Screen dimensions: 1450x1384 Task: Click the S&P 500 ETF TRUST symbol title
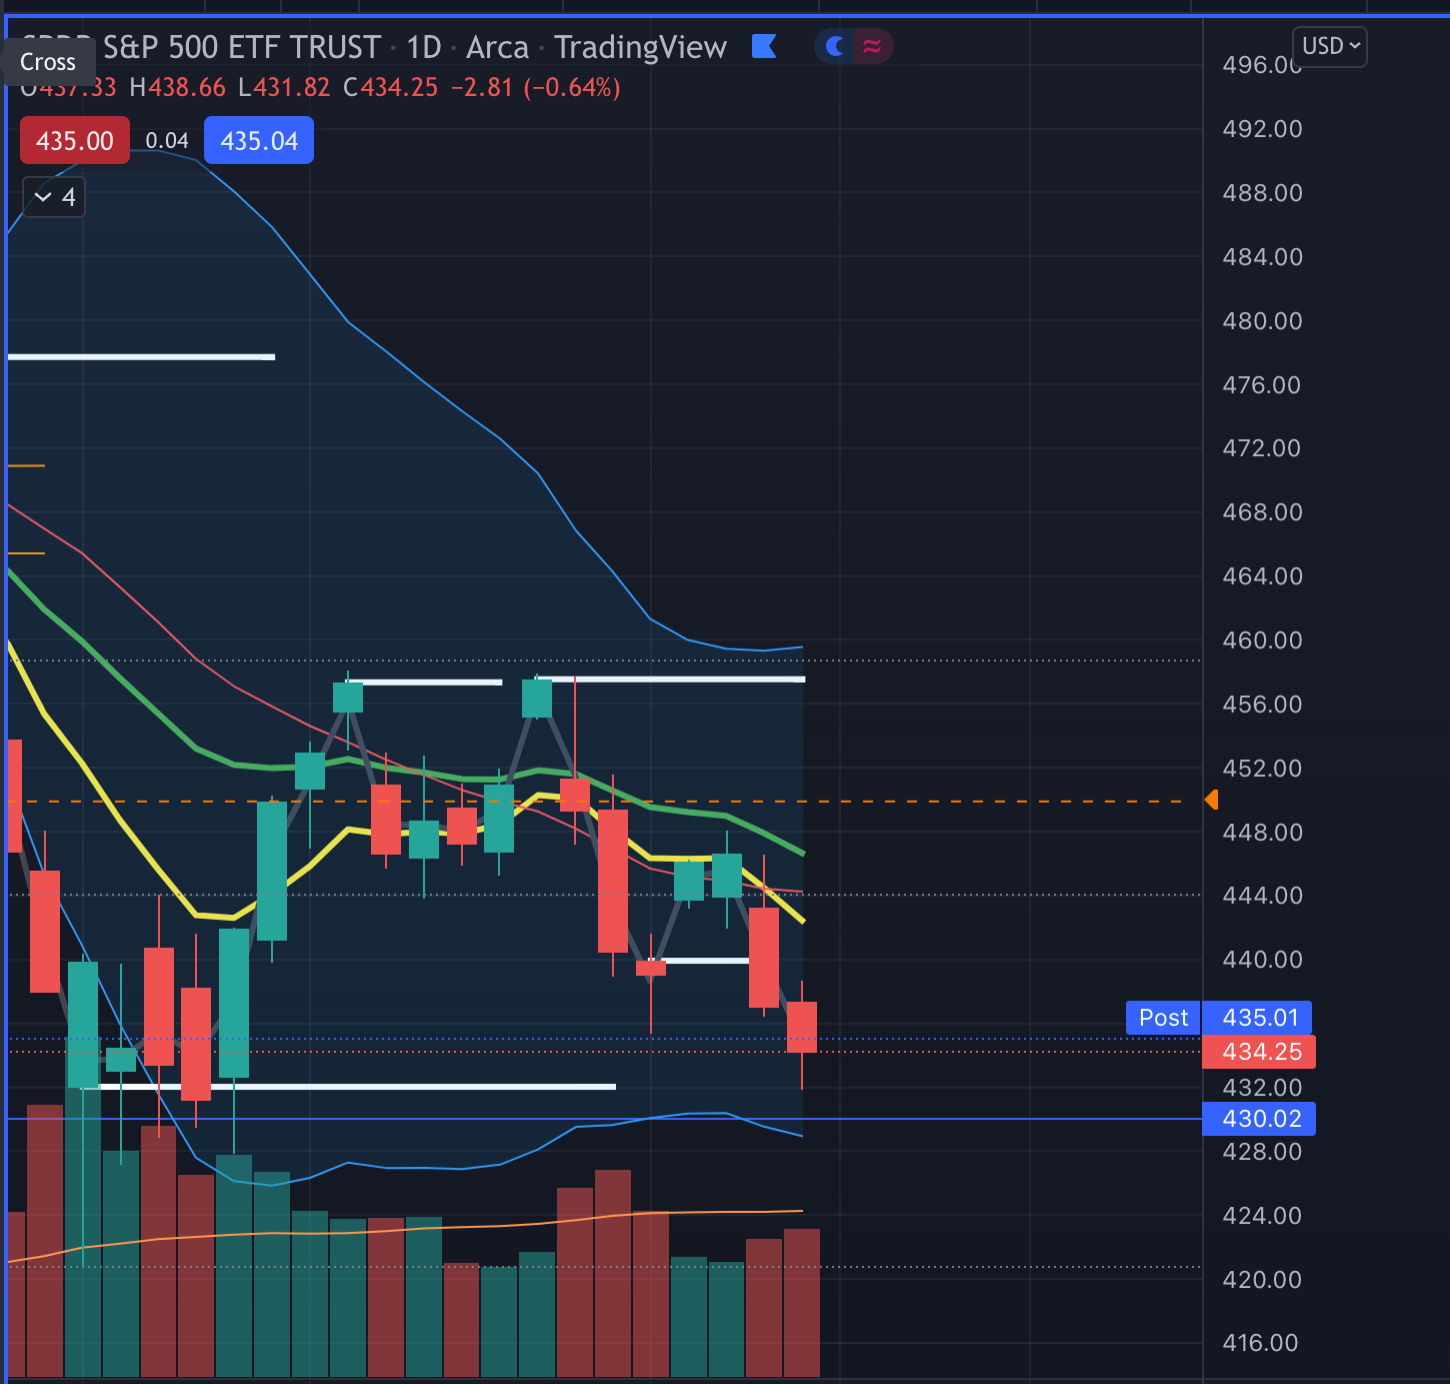242,47
